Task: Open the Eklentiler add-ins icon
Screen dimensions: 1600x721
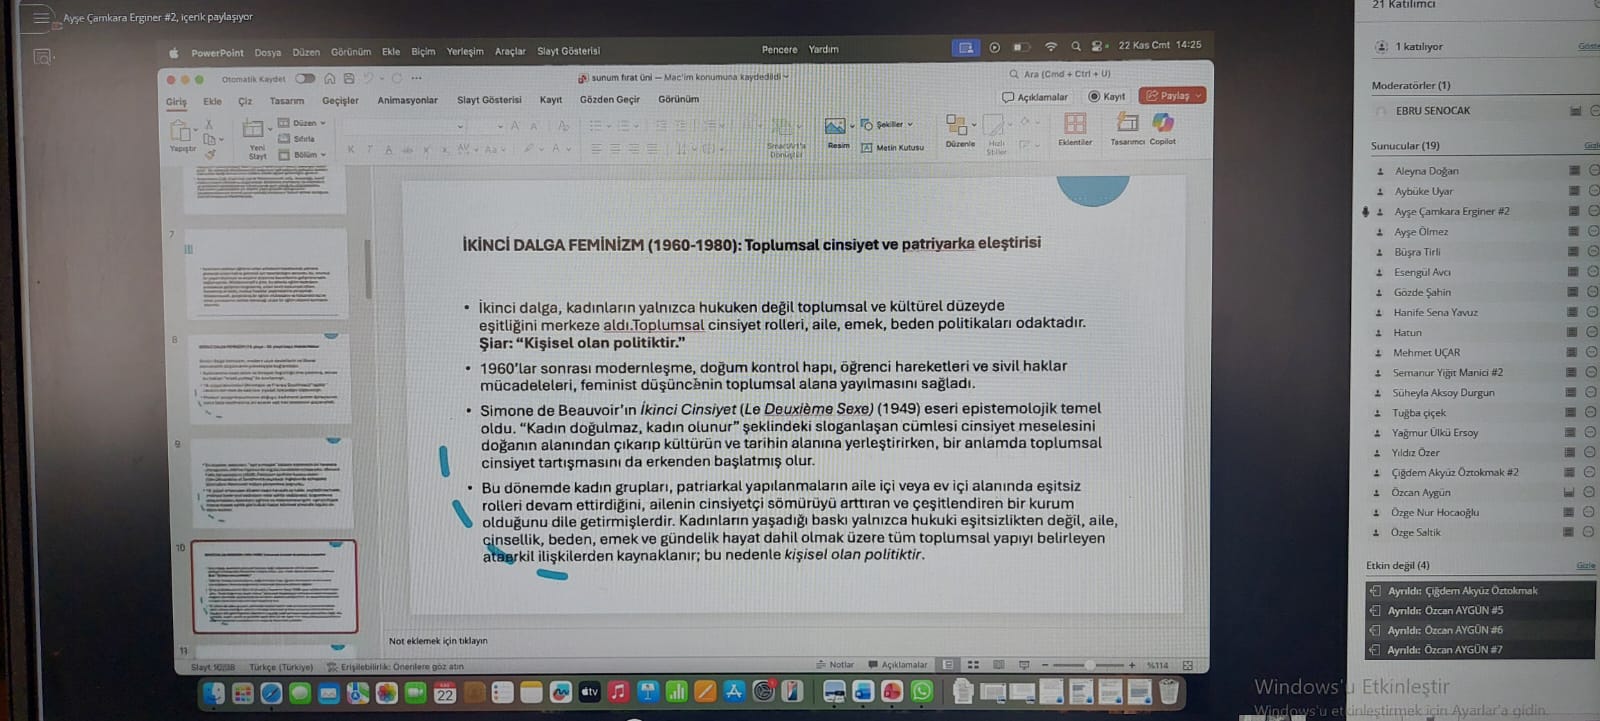Action: click(x=1075, y=124)
